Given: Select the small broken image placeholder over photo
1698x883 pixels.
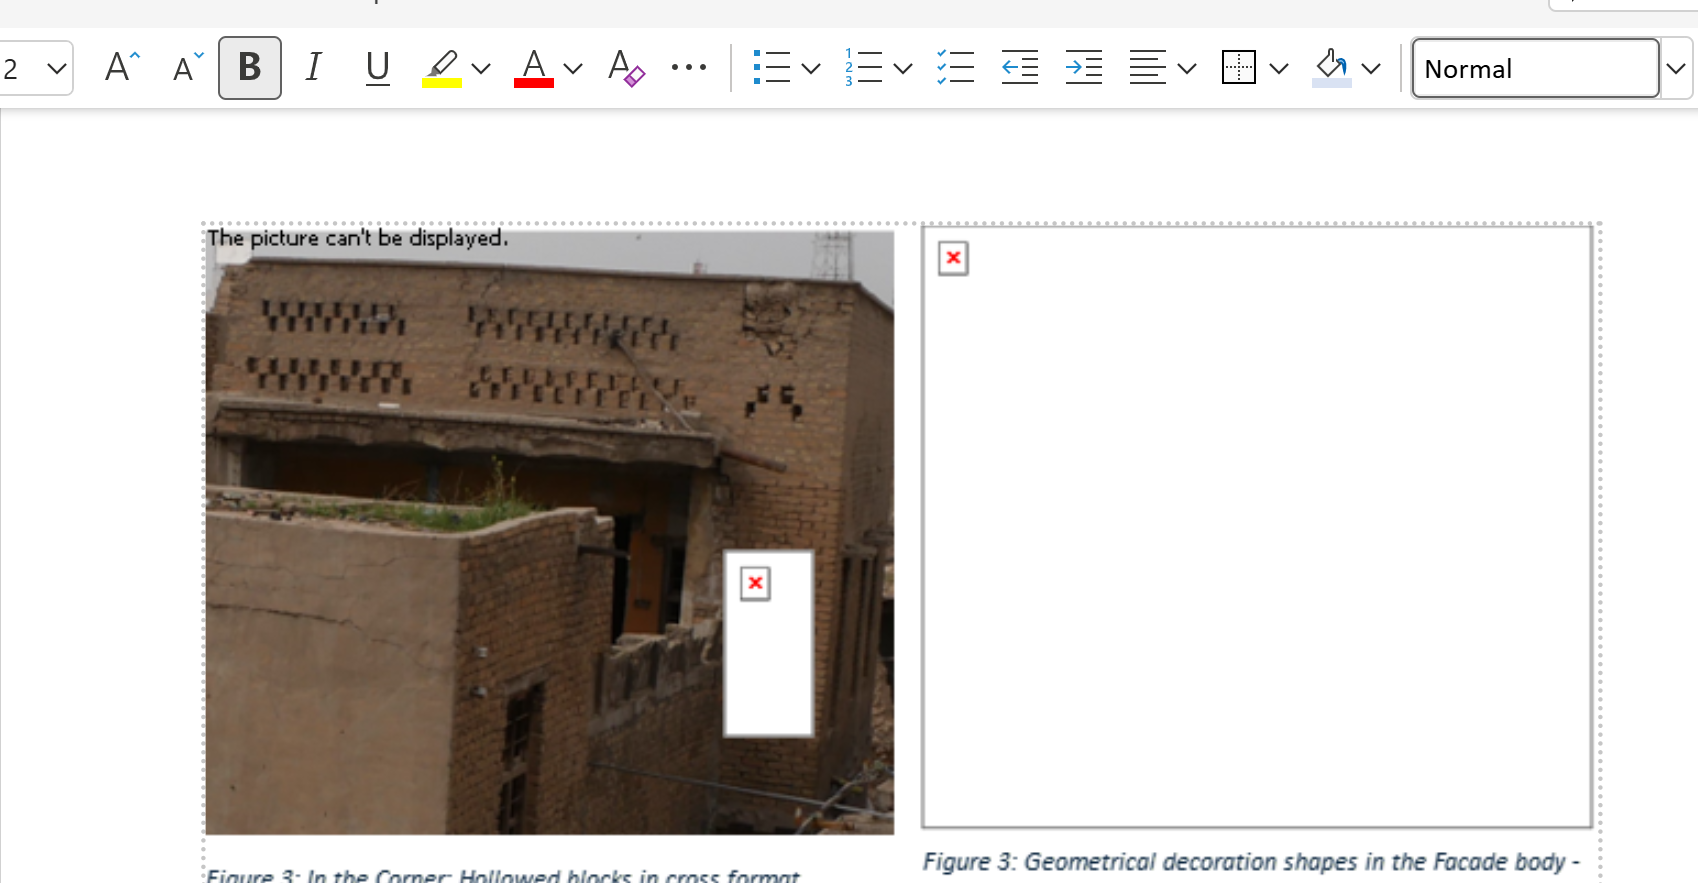Looking at the screenshot, I should (x=768, y=643).
